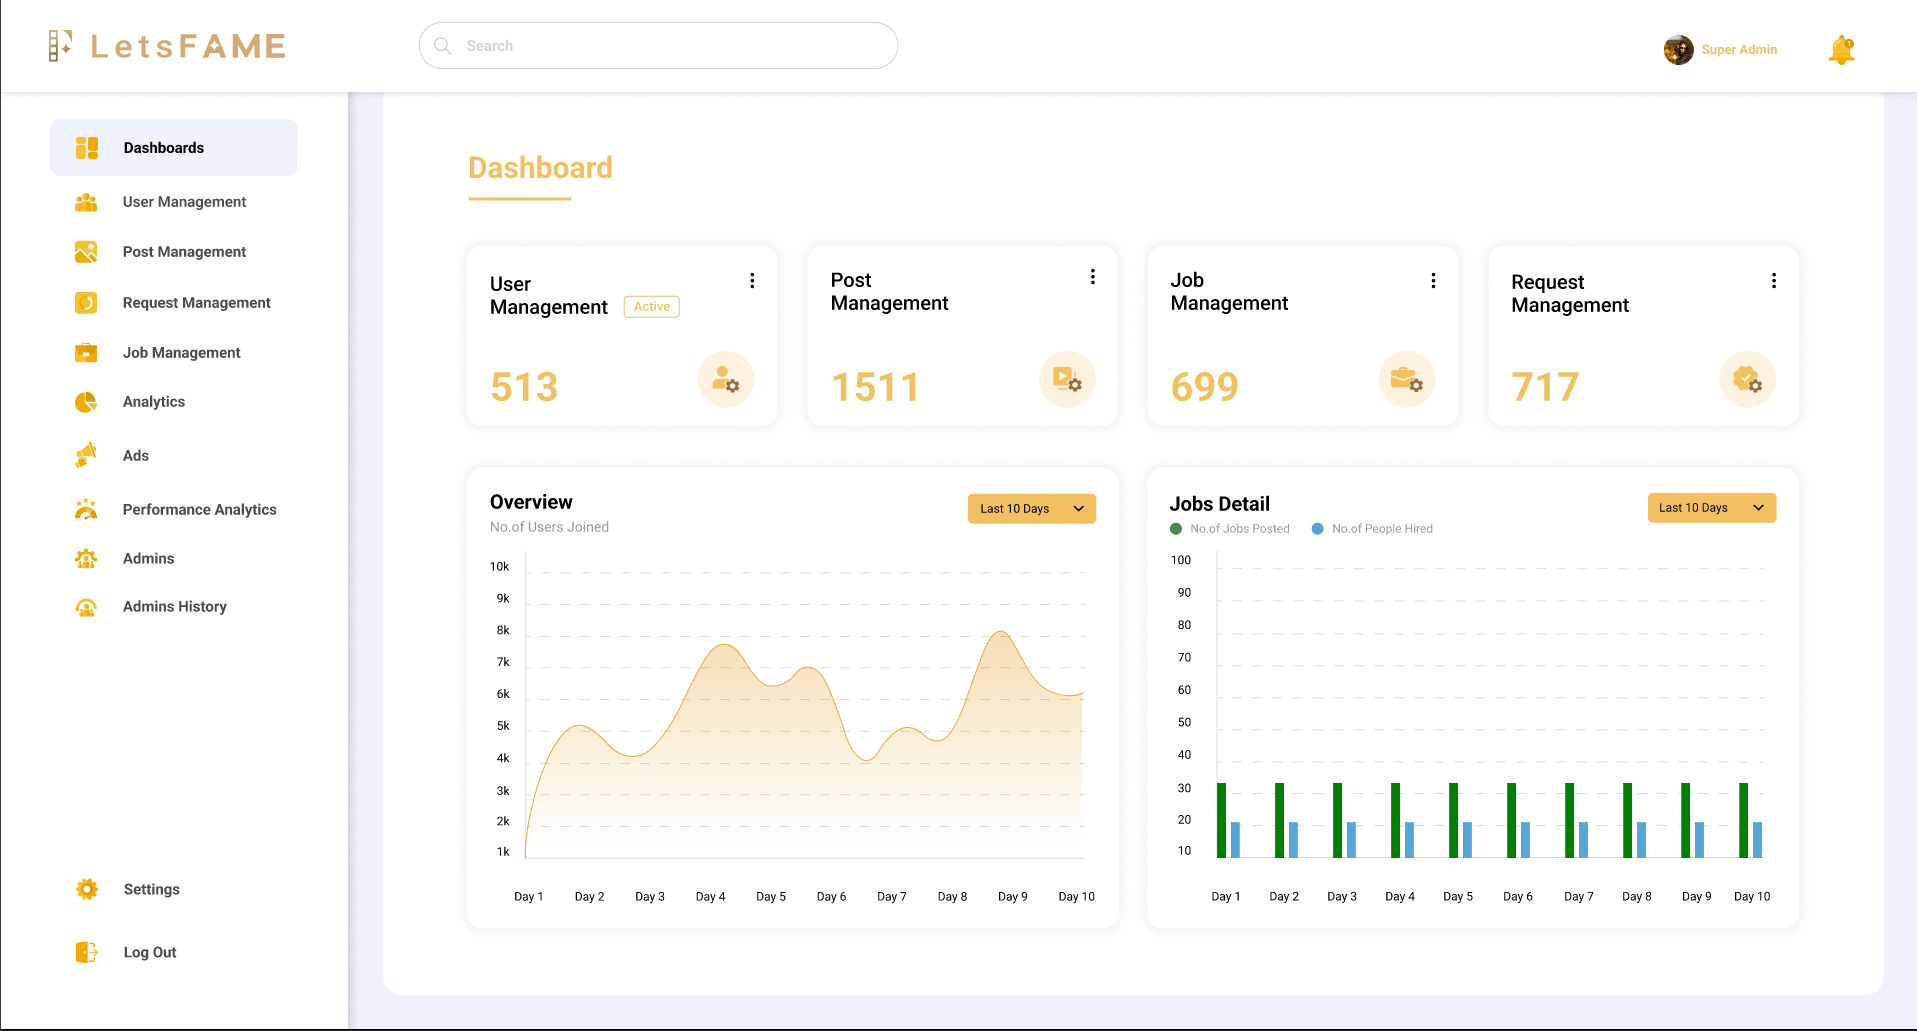Click the Jobs Detail chart title
The image size is (1917, 1031).
pos(1220,504)
